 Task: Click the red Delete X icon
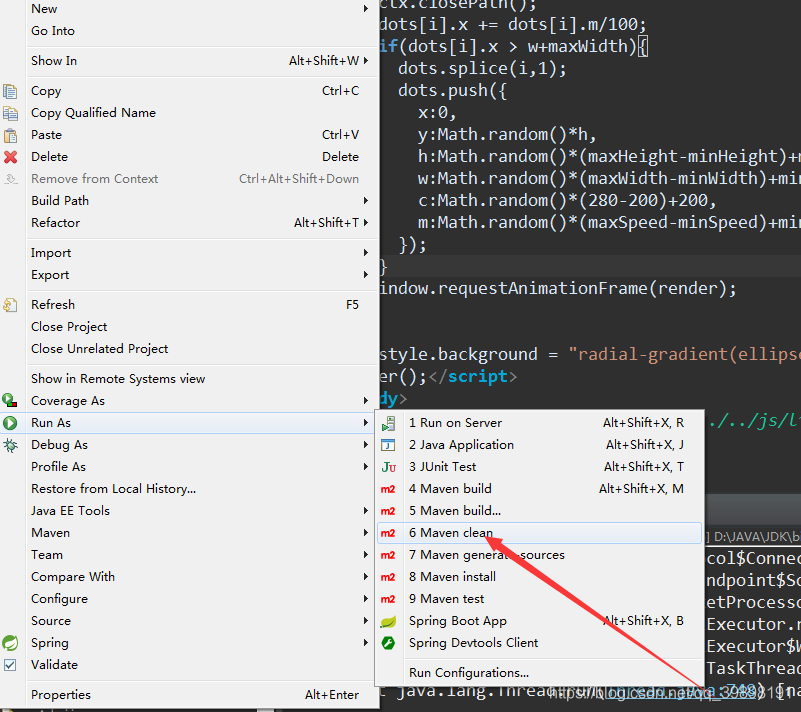tap(10, 157)
